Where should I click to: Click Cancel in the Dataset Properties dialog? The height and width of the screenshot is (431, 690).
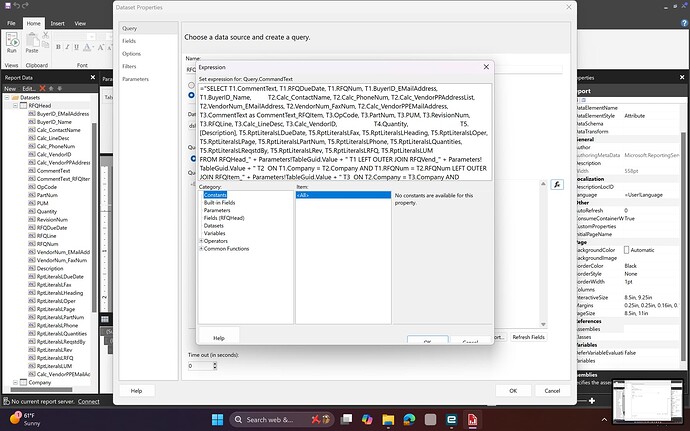pyautogui.click(x=552, y=390)
